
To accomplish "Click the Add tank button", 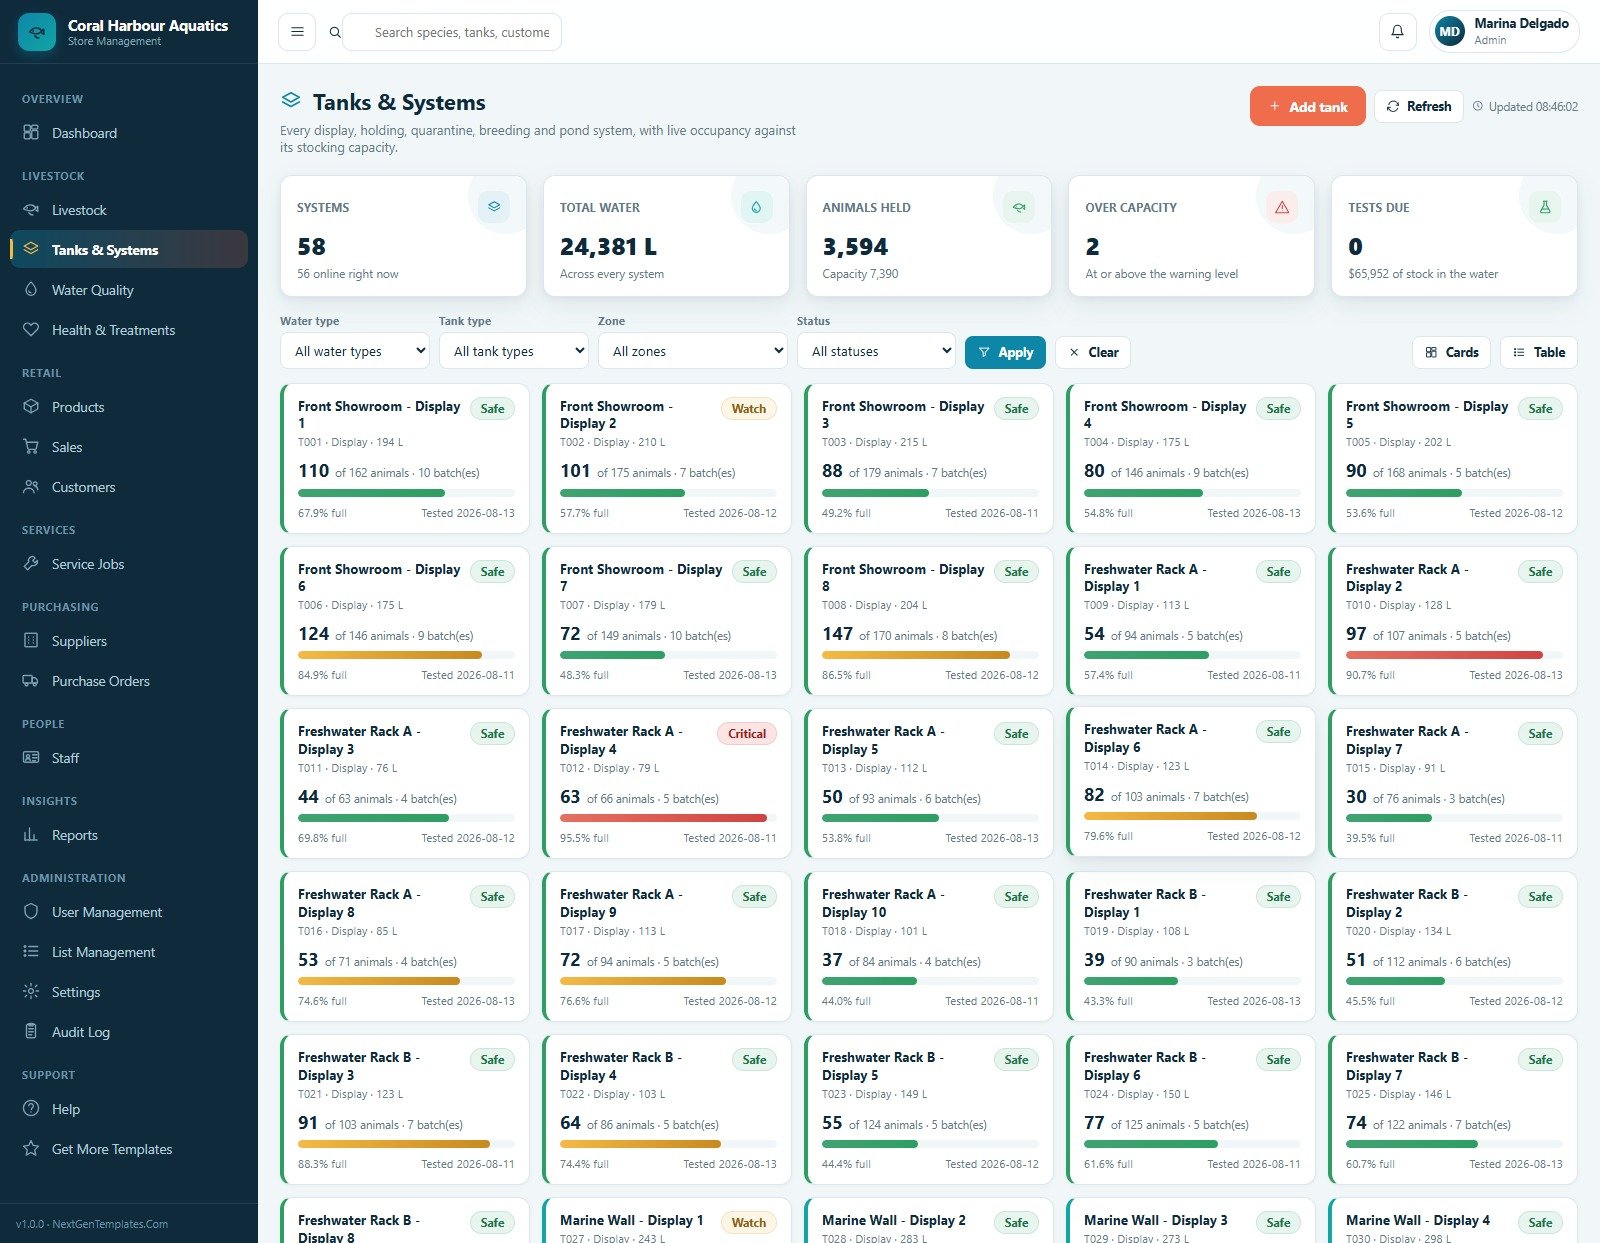I will pyautogui.click(x=1307, y=106).
